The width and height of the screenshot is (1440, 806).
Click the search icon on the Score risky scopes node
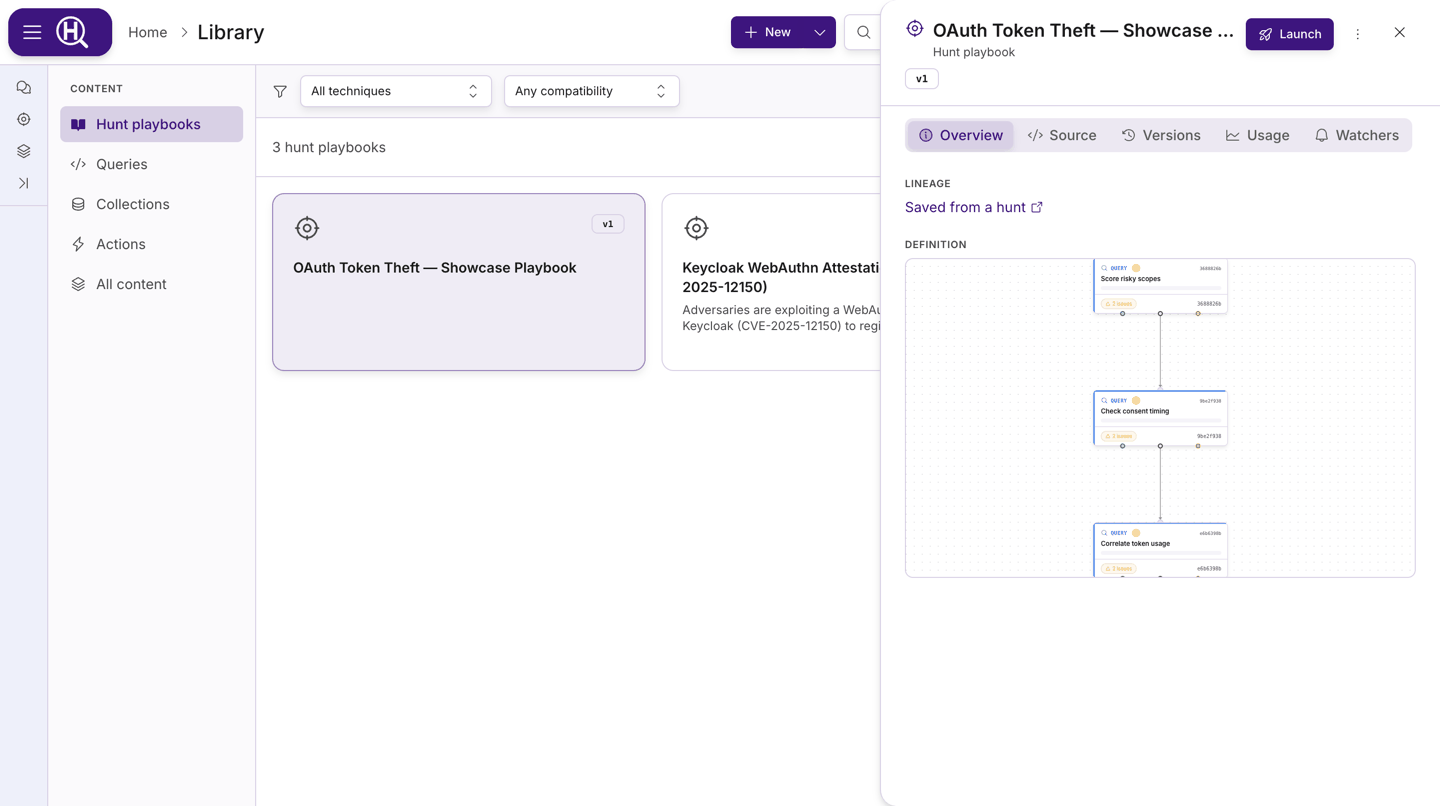[1104, 268]
